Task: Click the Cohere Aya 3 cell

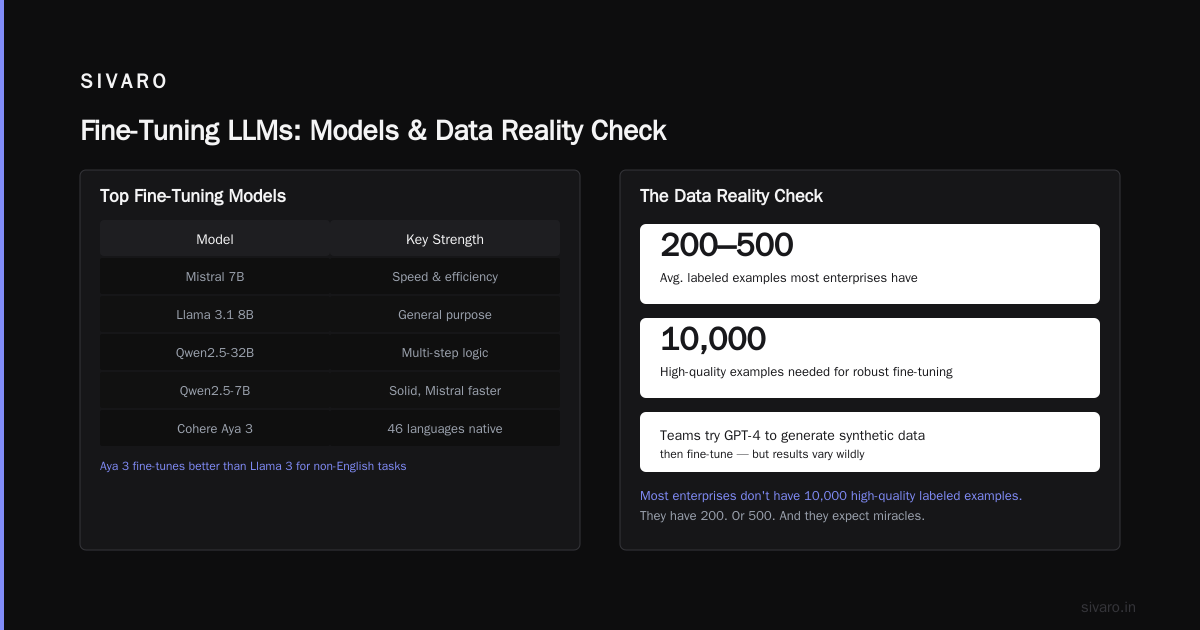Action: pos(215,429)
